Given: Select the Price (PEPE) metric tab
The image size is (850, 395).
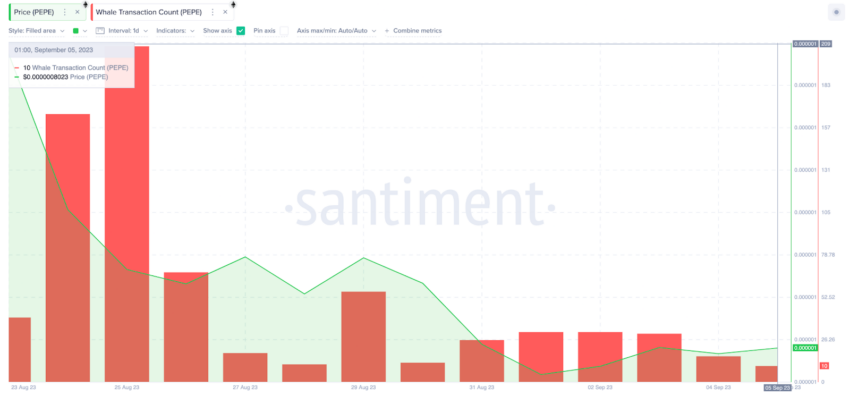Looking at the screenshot, I should click(34, 12).
